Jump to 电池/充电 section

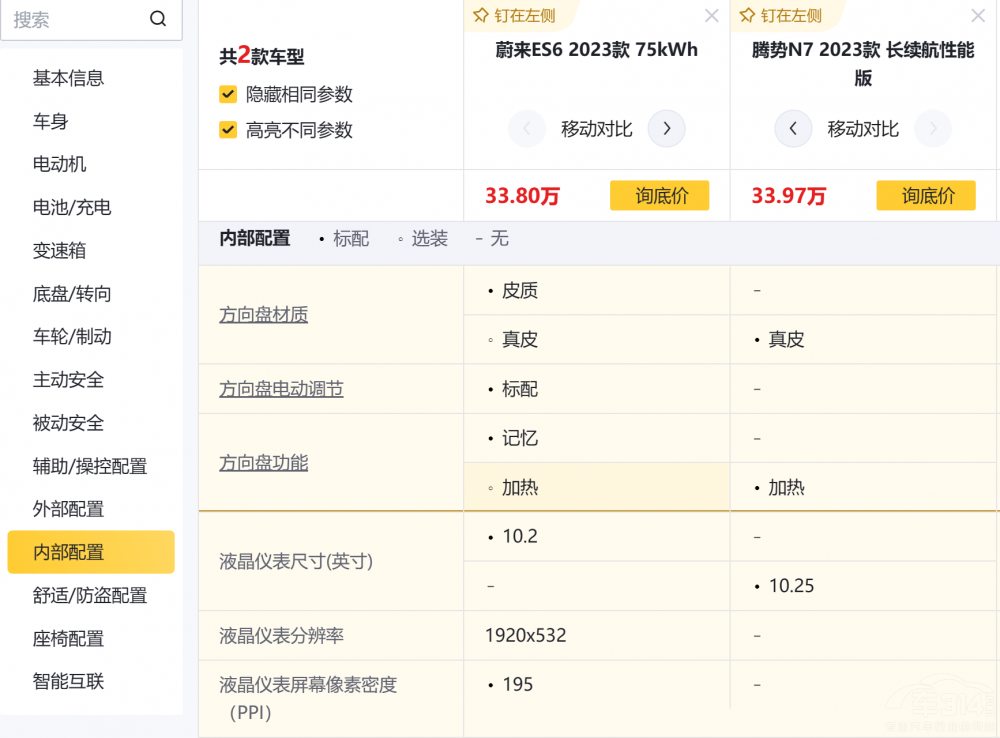(72, 207)
